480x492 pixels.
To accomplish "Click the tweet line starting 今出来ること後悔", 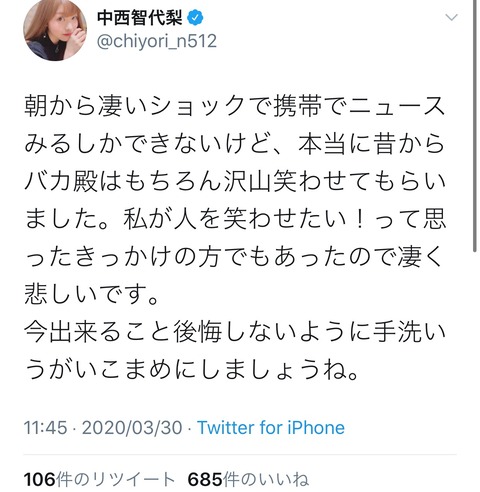I will coord(235,332).
